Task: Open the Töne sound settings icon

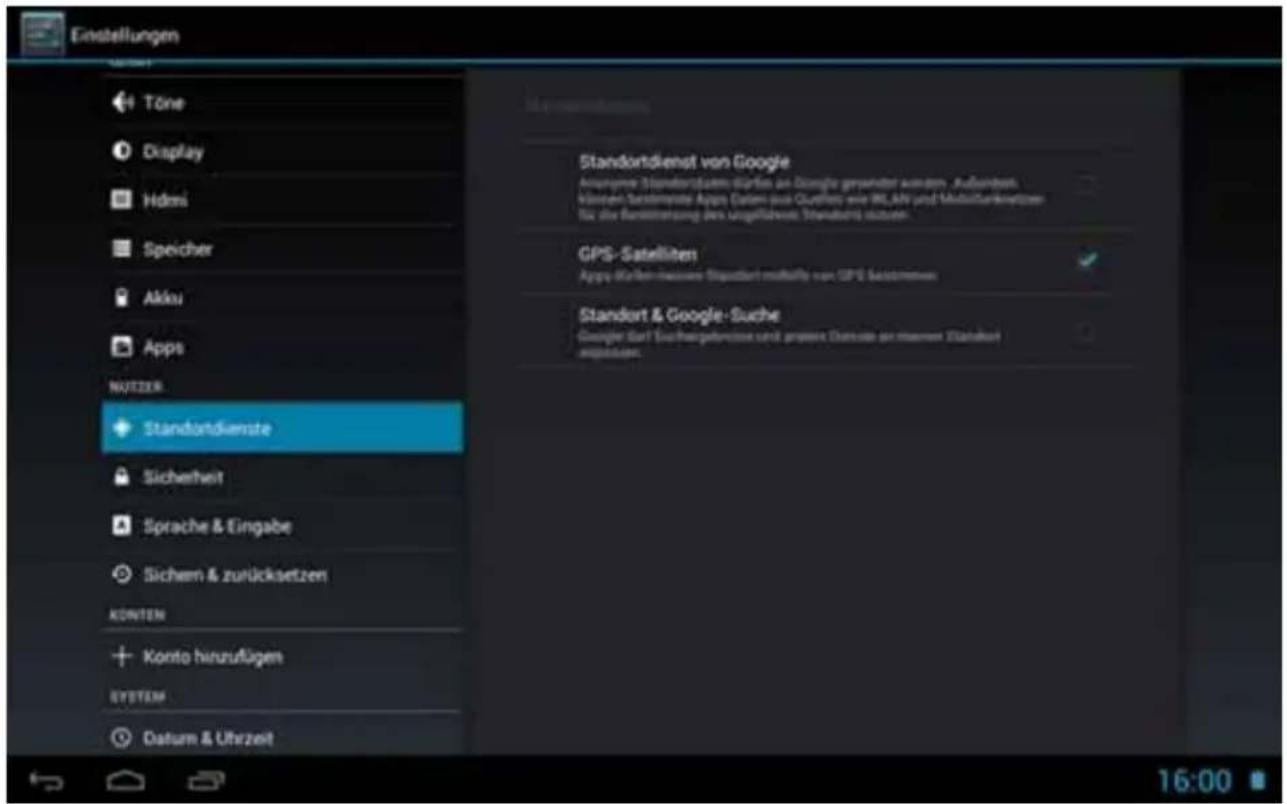Action: [121, 103]
